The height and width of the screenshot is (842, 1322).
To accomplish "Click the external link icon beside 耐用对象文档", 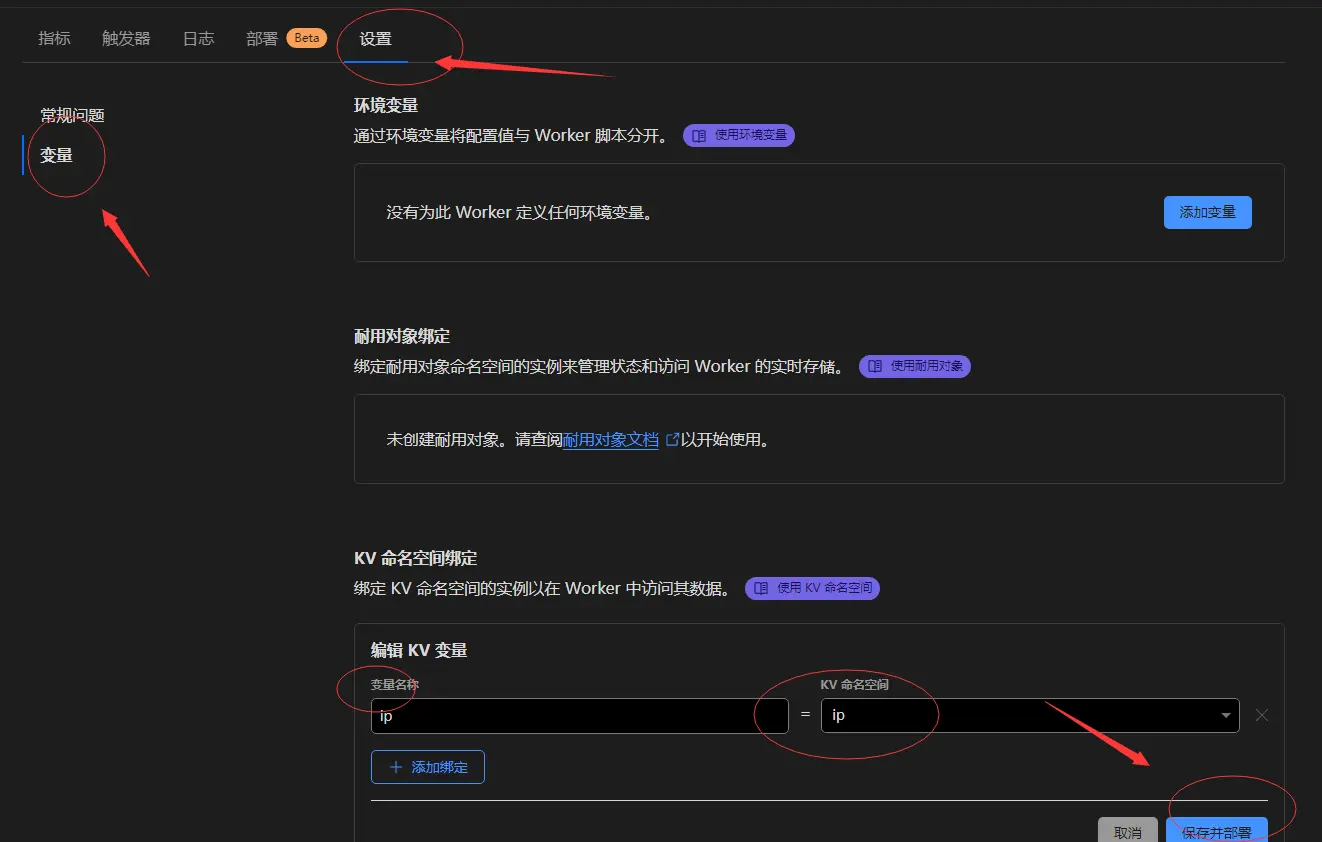I will pos(675,438).
